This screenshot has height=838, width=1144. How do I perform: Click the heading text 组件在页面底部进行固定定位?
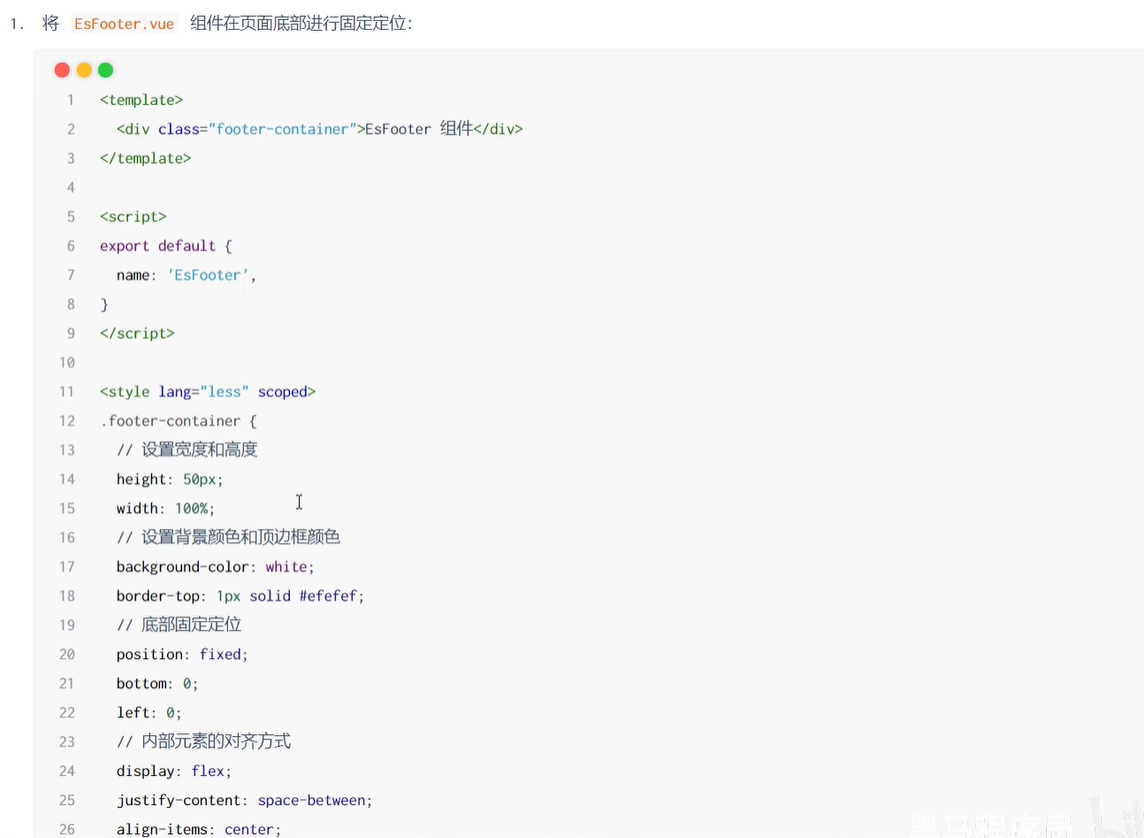pyautogui.click(x=298, y=23)
